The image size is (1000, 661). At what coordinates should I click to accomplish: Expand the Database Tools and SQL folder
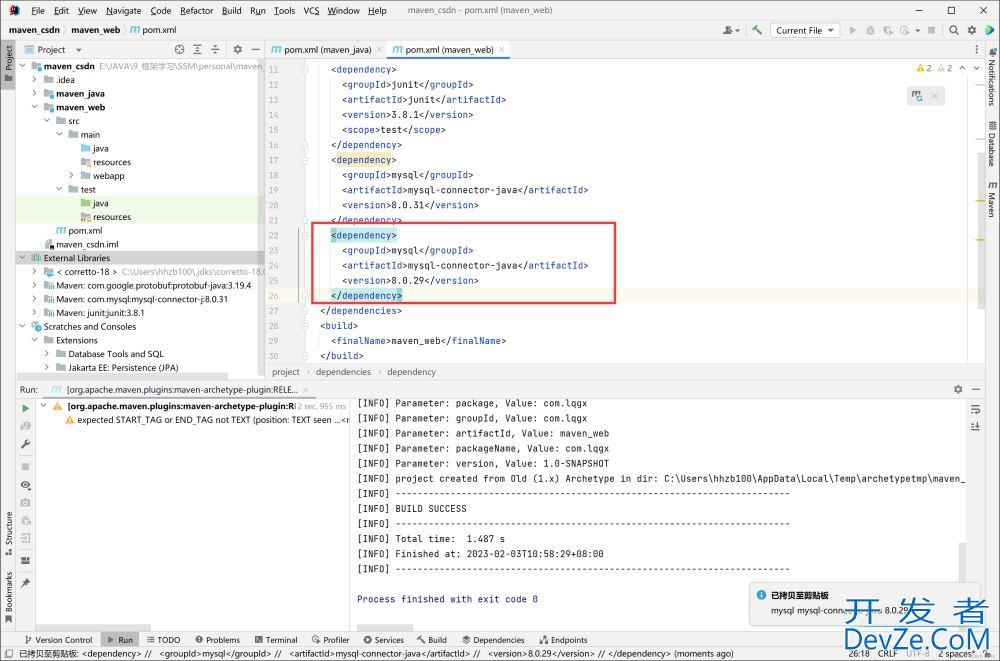47,353
